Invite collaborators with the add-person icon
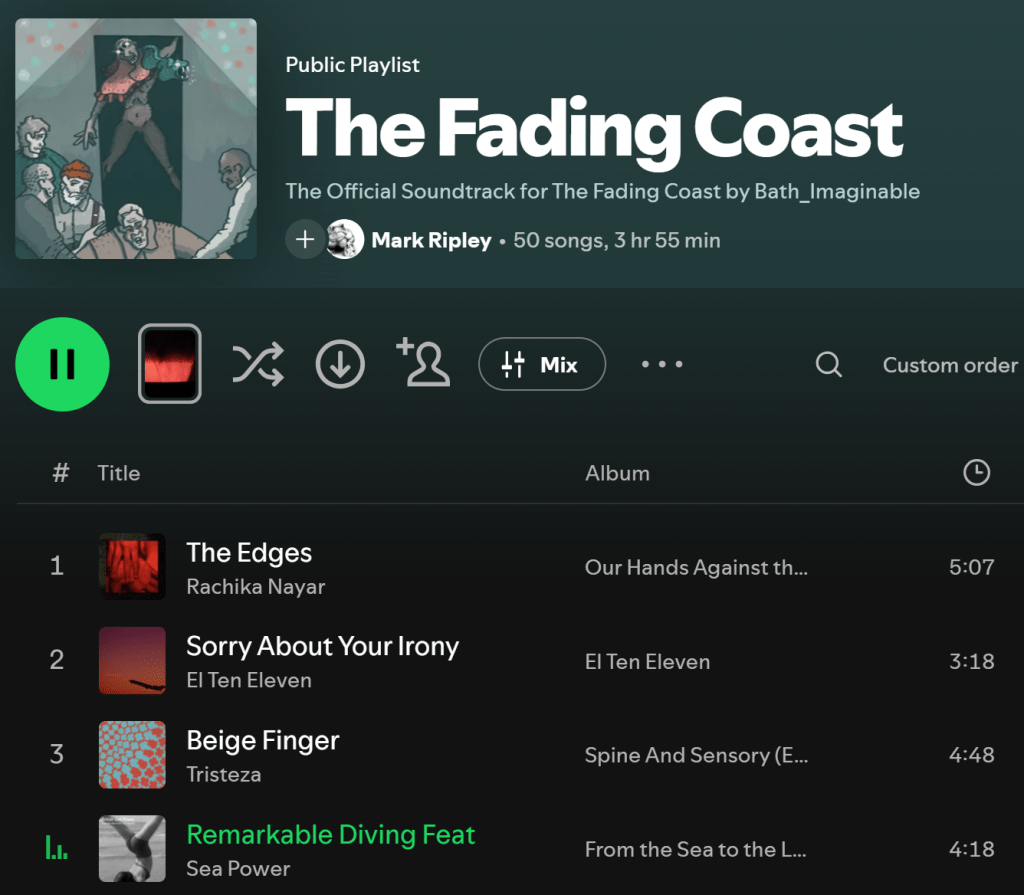The height and width of the screenshot is (895, 1024). 423,363
